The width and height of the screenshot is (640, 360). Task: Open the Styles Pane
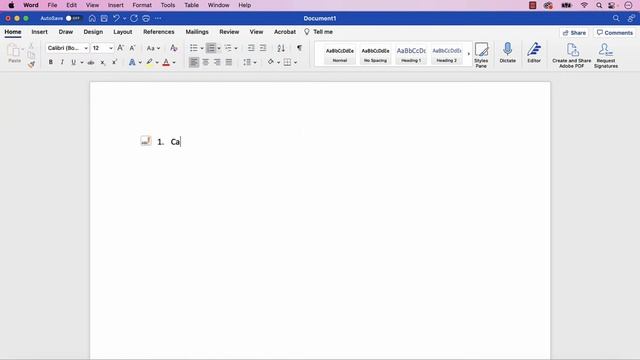[x=481, y=55]
